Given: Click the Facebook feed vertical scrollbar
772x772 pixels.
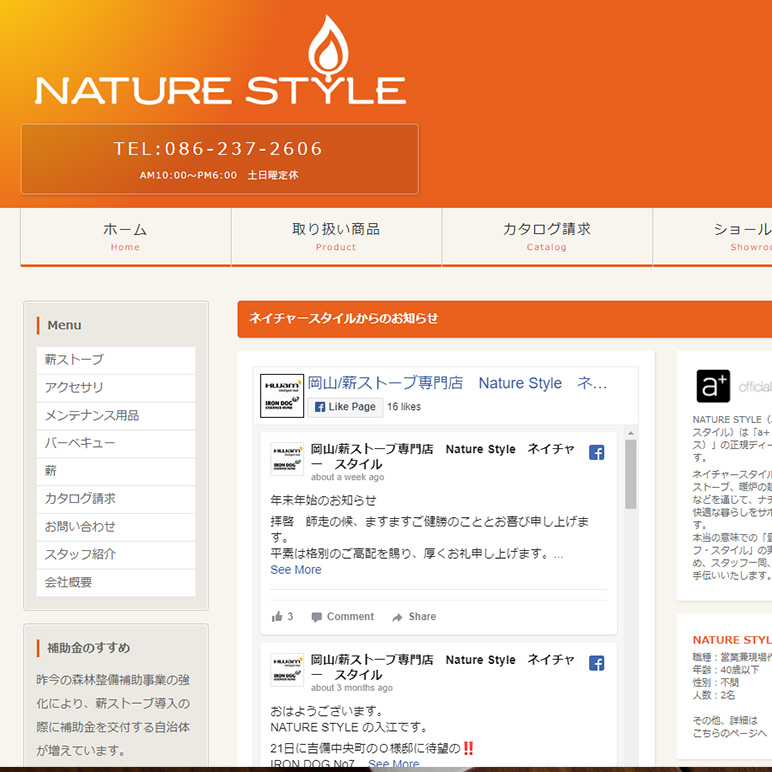Looking at the screenshot, I should pos(631,476).
